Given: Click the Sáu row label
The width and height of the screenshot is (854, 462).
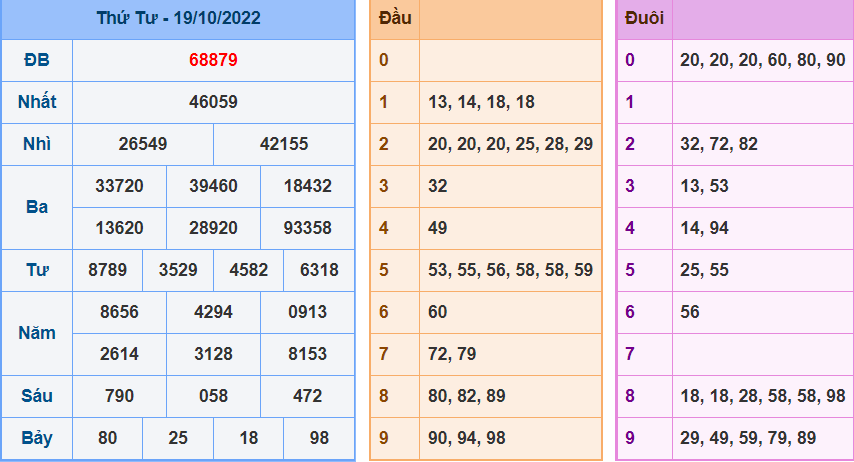Looking at the screenshot, I should (37, 396).
